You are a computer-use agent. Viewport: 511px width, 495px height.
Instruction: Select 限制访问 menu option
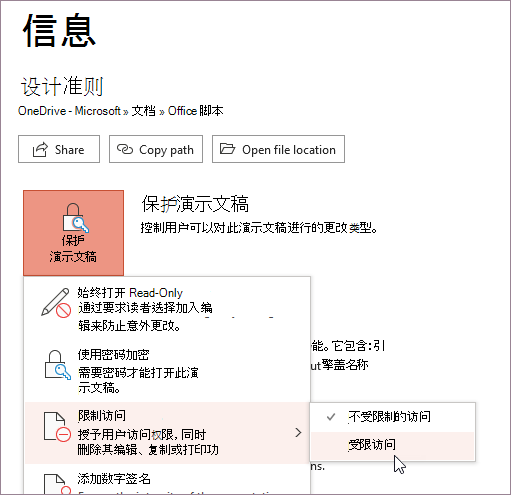[x=167, y=433]
